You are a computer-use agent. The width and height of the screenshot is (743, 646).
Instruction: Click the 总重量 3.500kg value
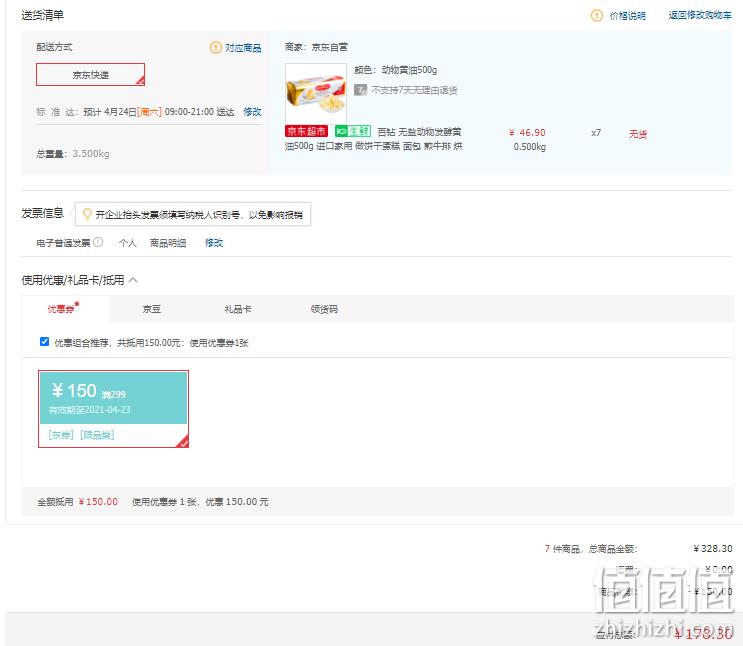tap(91, 154)
